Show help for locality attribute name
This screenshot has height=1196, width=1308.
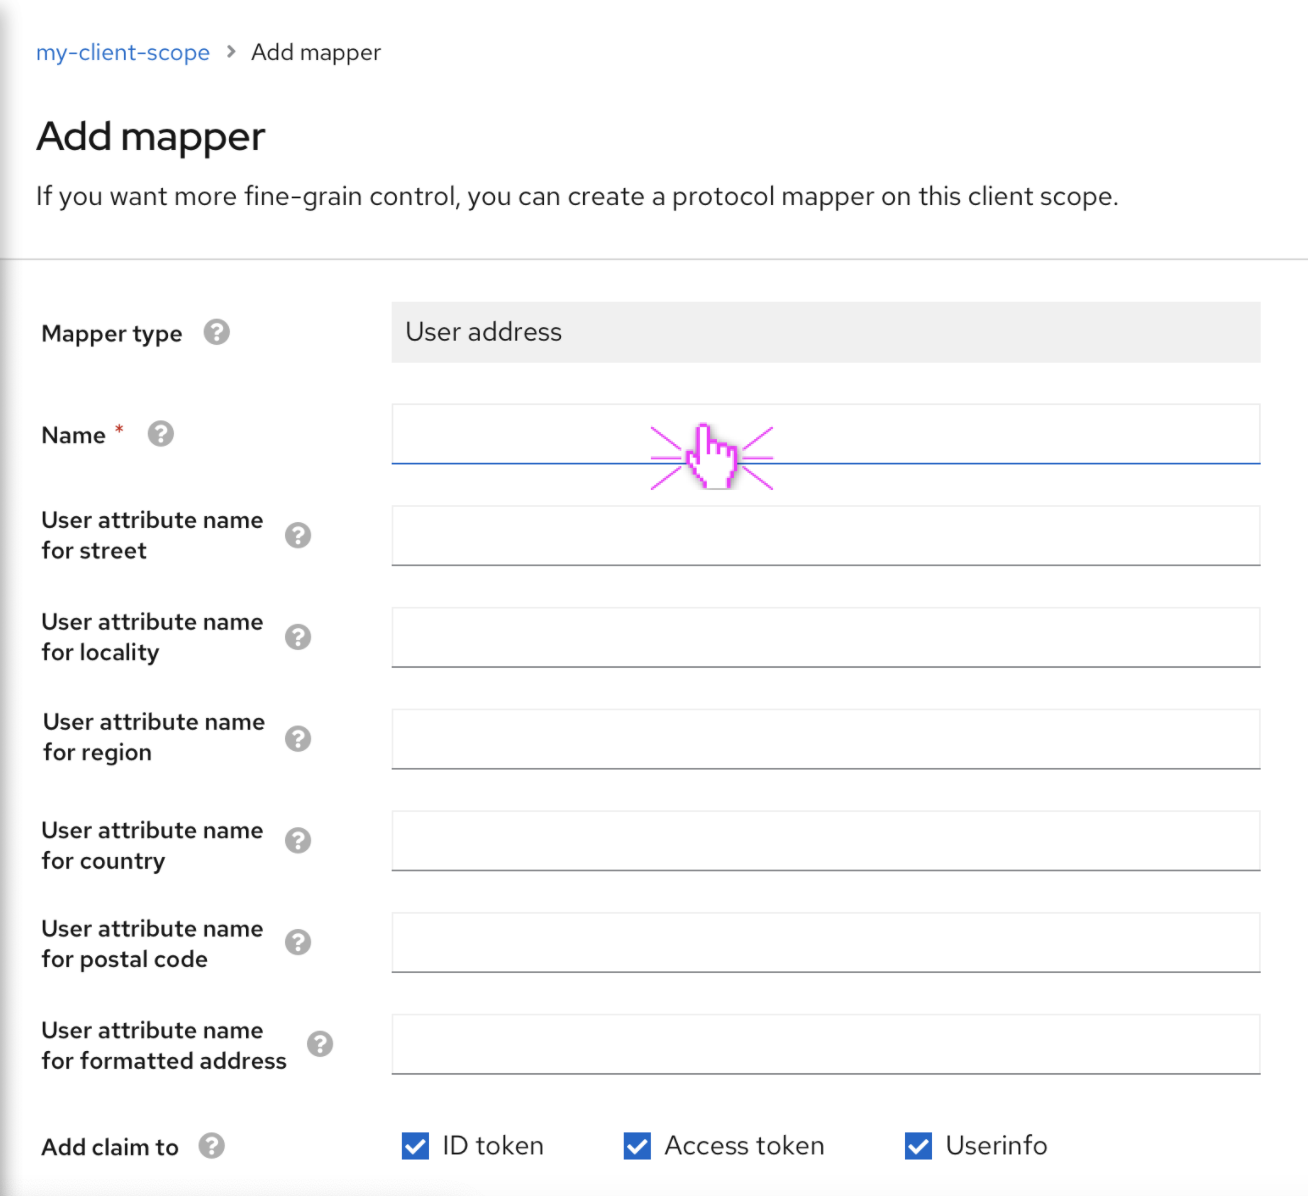point(298,637)
